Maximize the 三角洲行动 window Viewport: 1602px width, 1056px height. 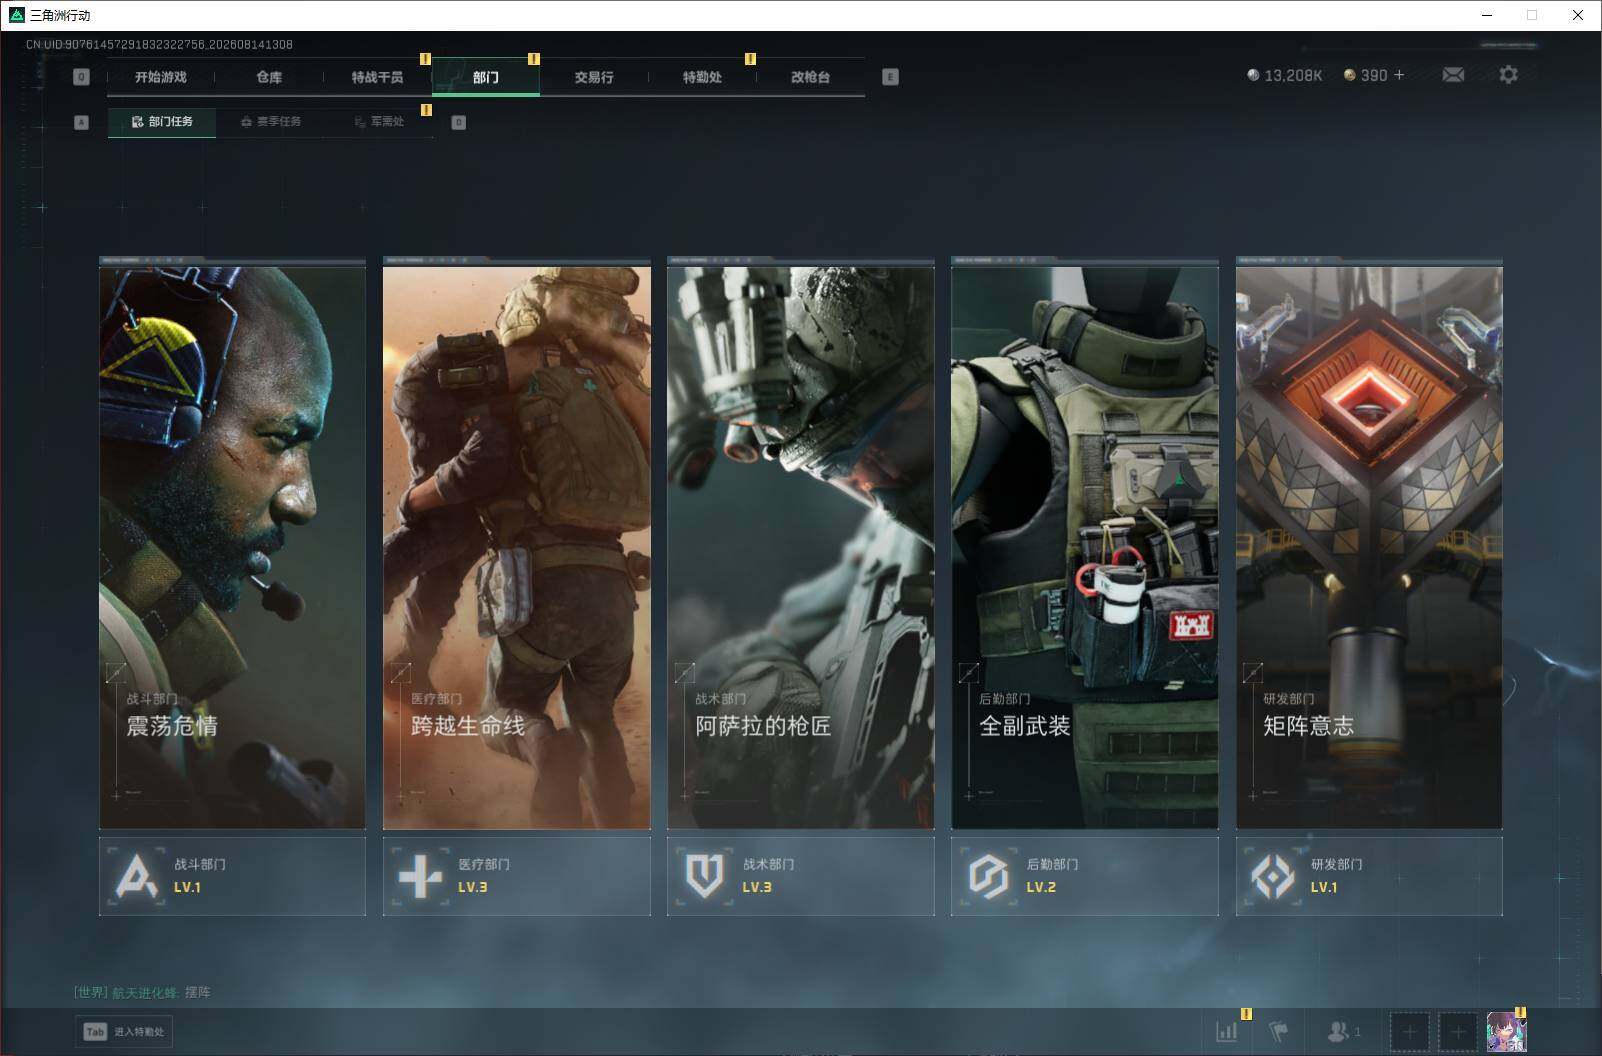[1532, 15]
